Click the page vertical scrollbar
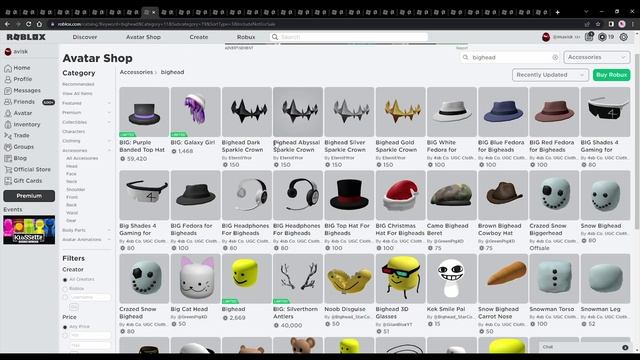 tap(637, 141)
